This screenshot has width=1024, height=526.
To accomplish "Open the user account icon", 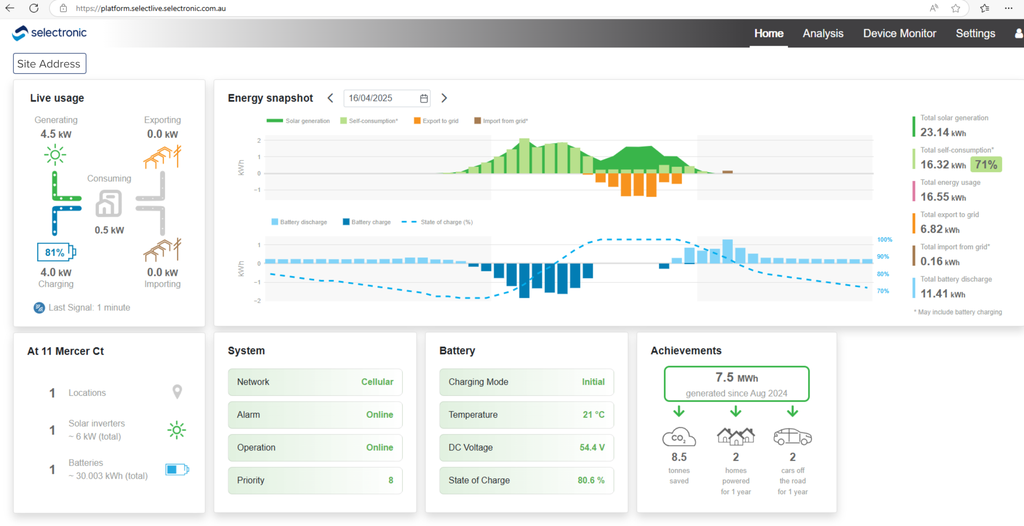I will point(1019,33).
